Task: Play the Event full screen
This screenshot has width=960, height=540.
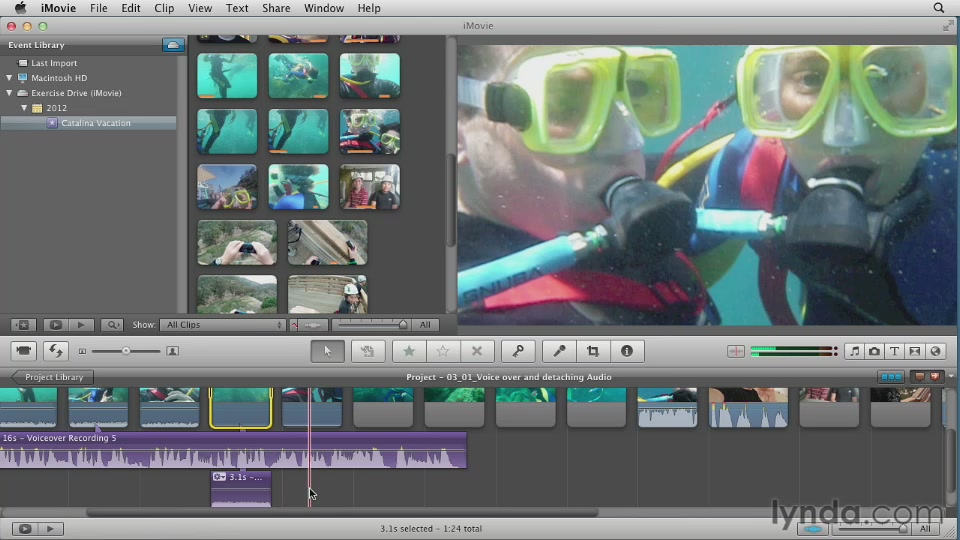Action: tap(55, 325)
